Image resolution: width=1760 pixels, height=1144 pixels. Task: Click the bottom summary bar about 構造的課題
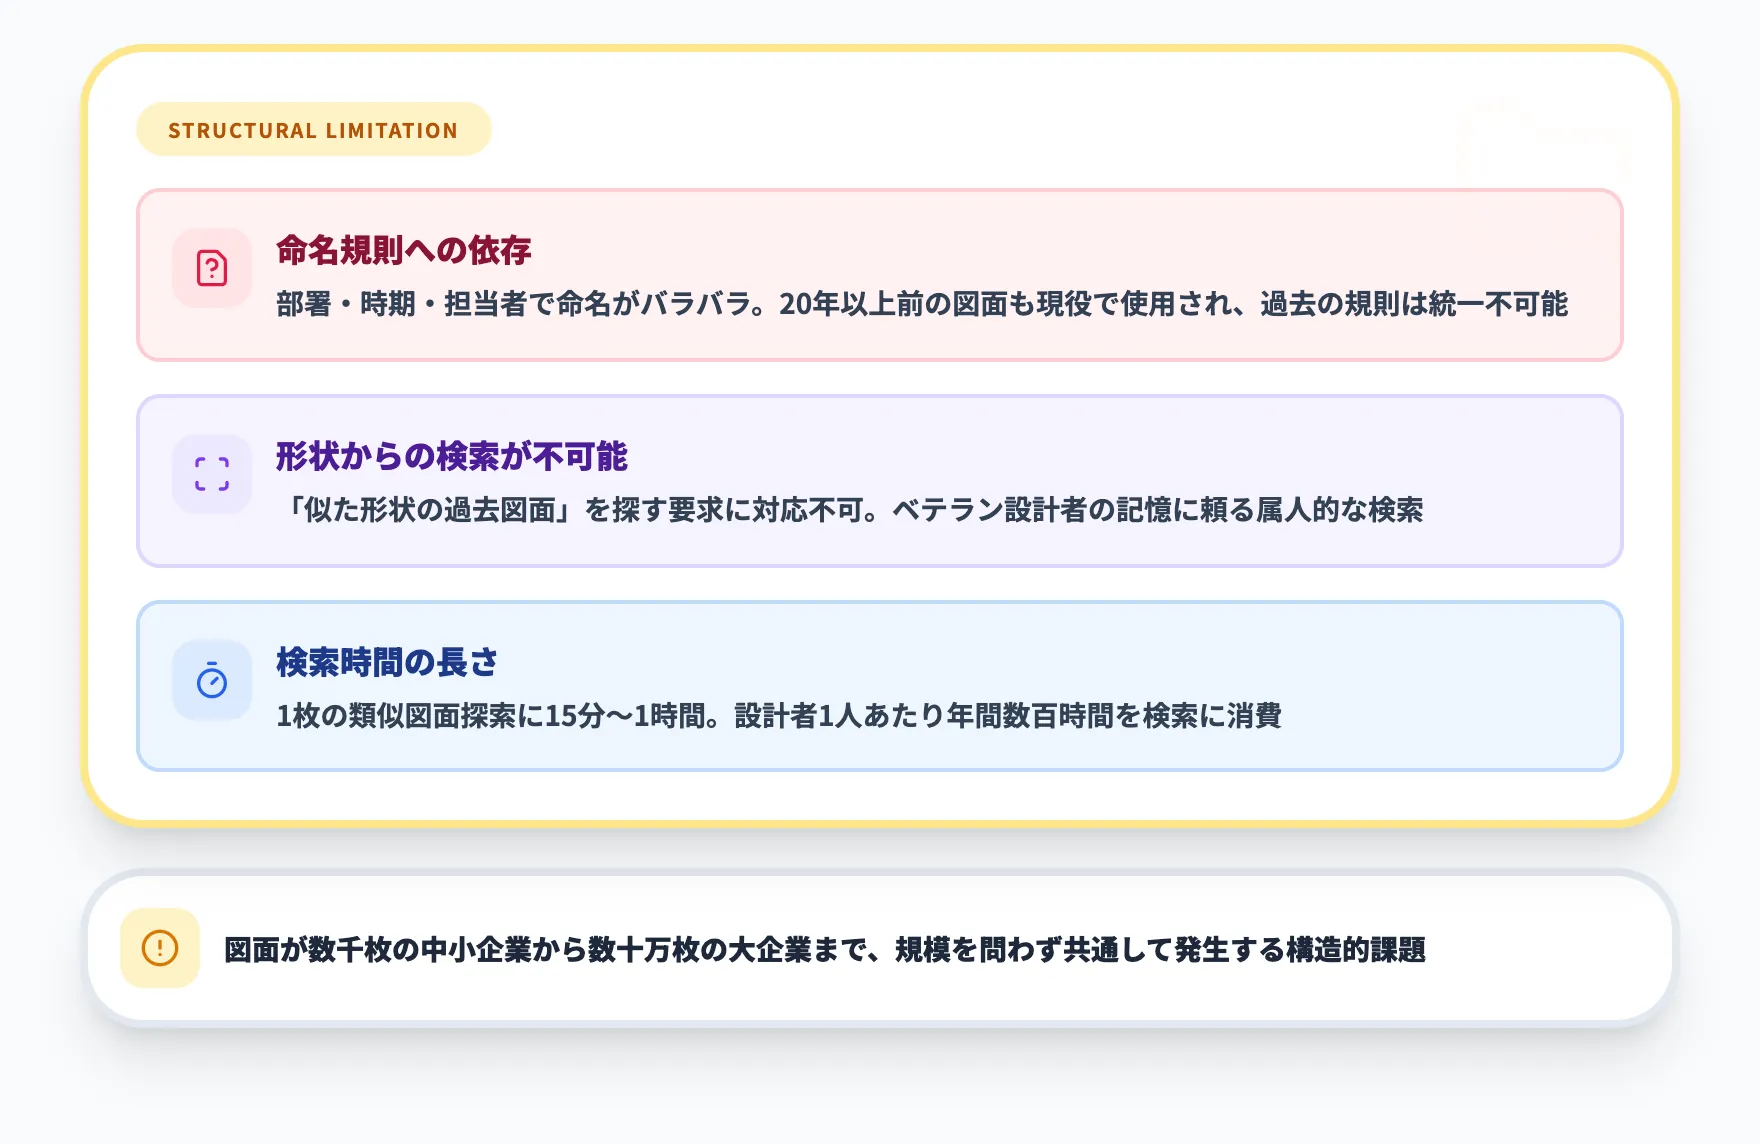[880, 952]
